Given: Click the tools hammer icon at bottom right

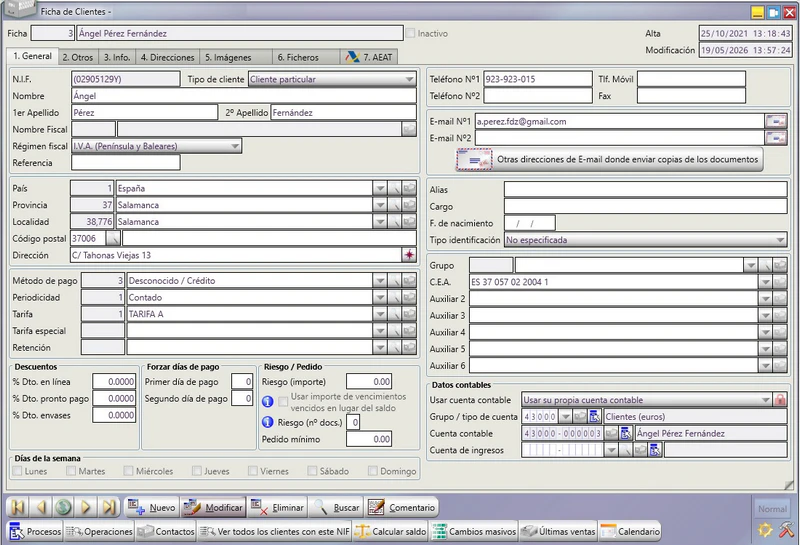Looking at the screenshot, I should coord(786,530).
